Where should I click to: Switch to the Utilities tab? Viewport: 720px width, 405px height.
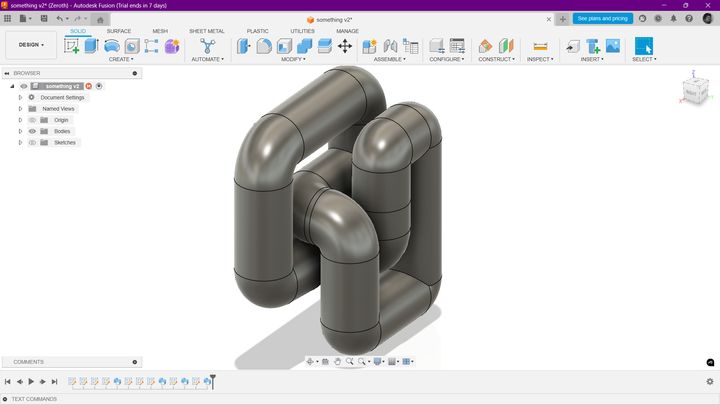(x=302, y=31)
